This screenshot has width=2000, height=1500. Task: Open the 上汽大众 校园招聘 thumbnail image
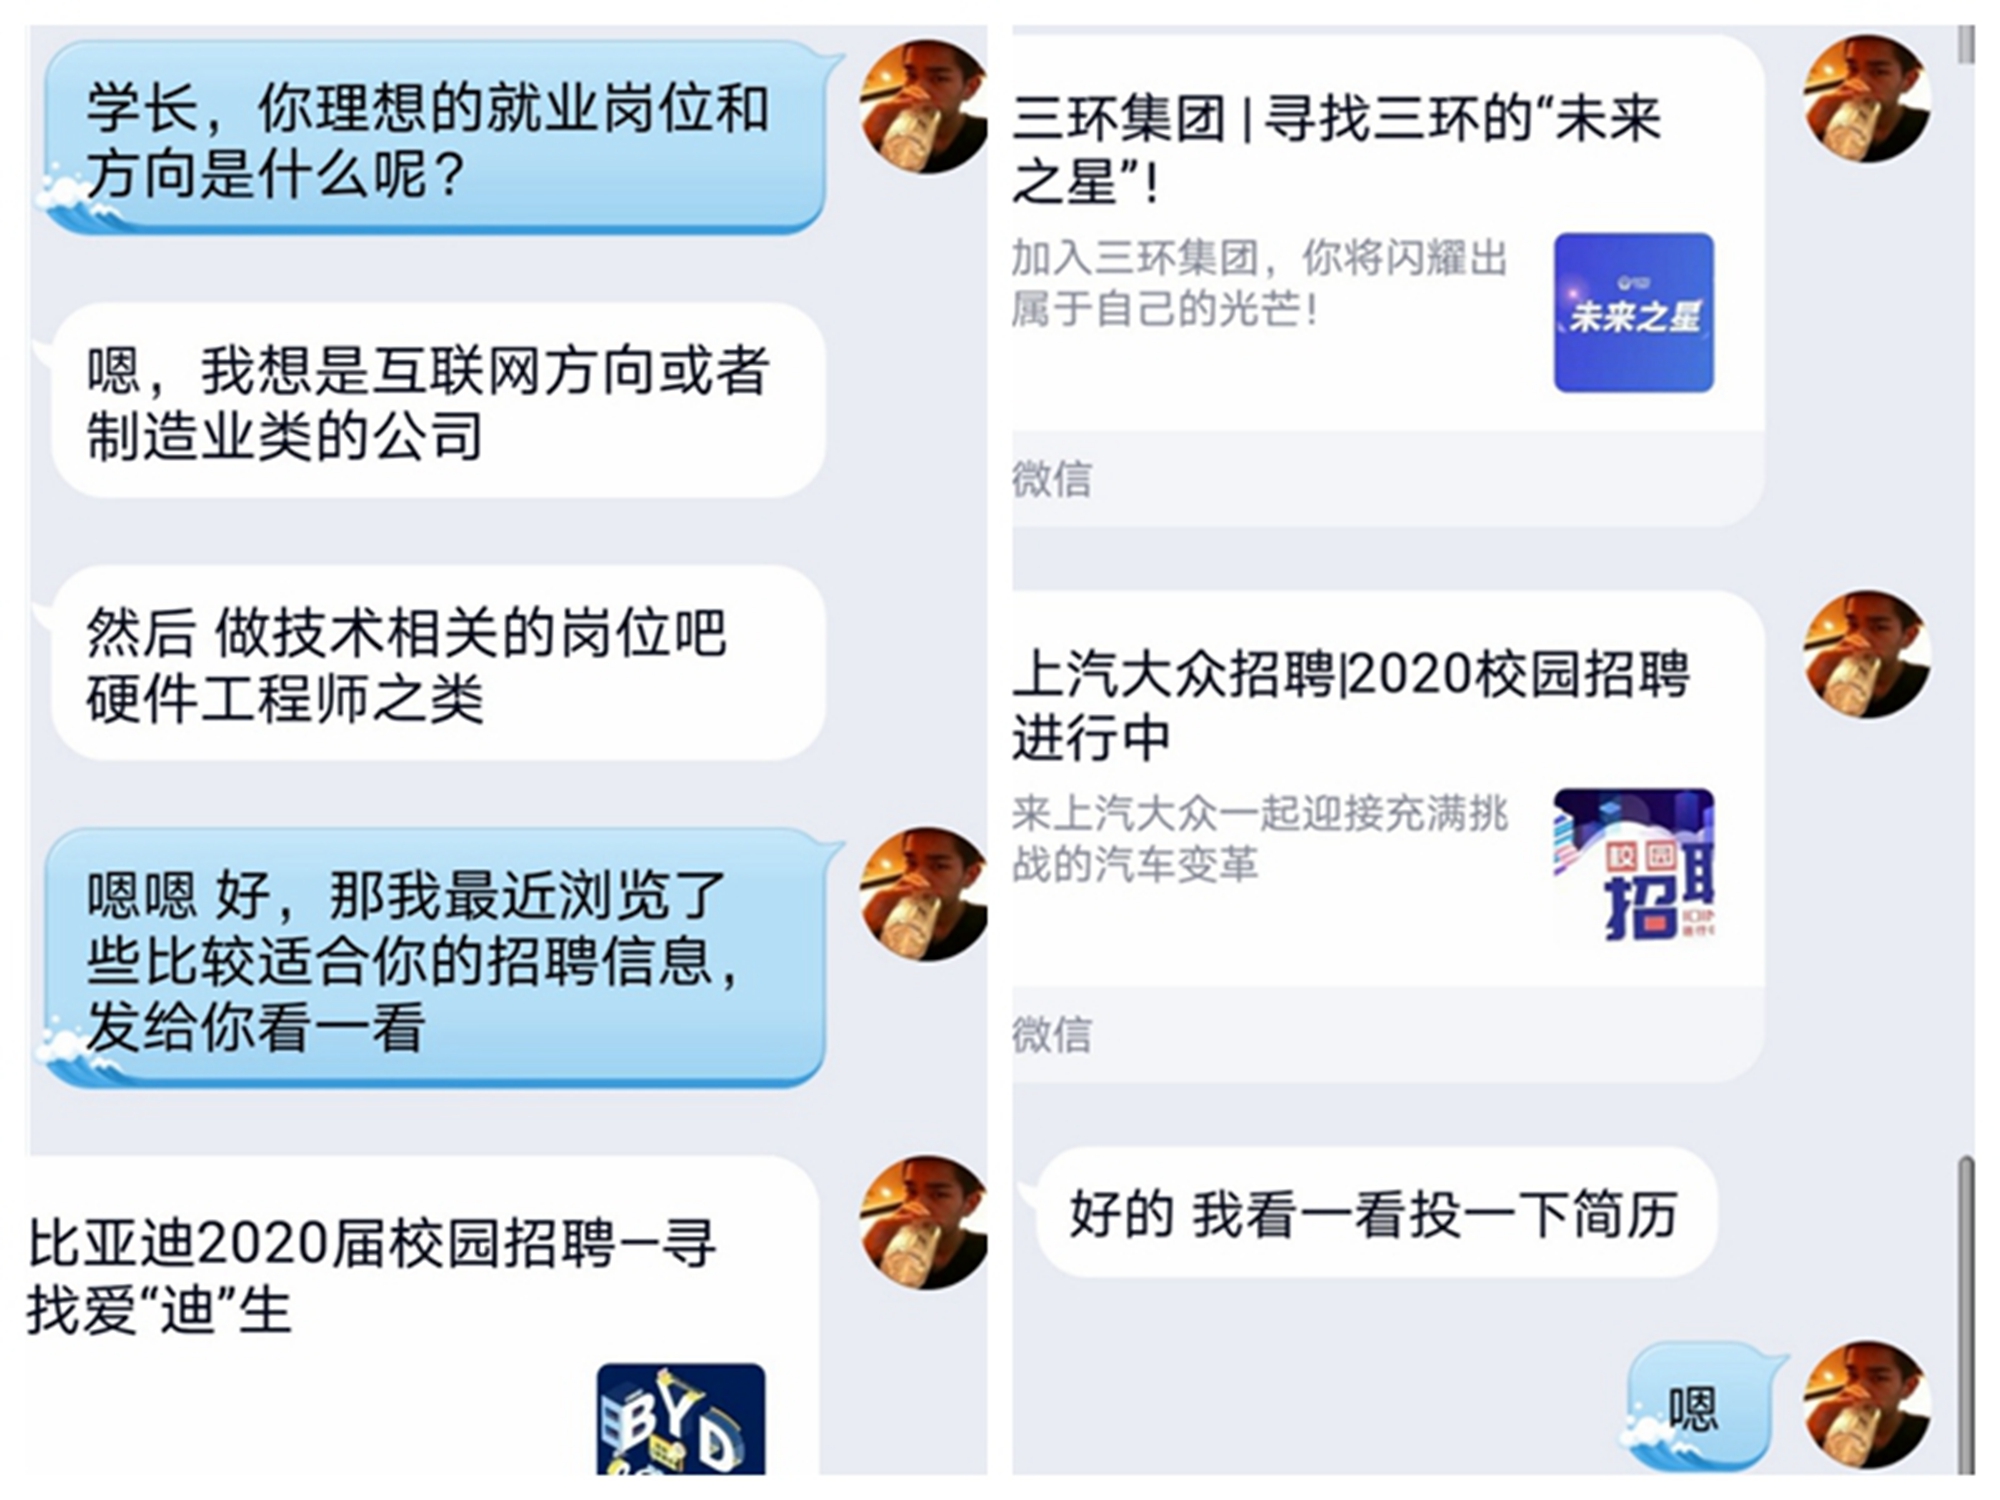pyautogui.click(x=1633, y=866)
